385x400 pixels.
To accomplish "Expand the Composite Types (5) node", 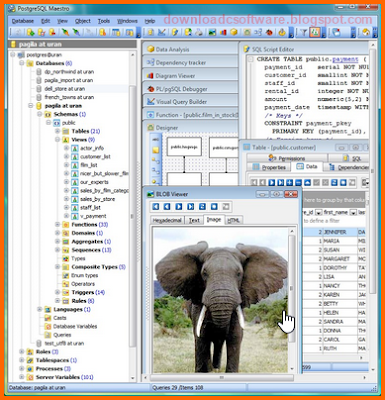I will [57, 267].
